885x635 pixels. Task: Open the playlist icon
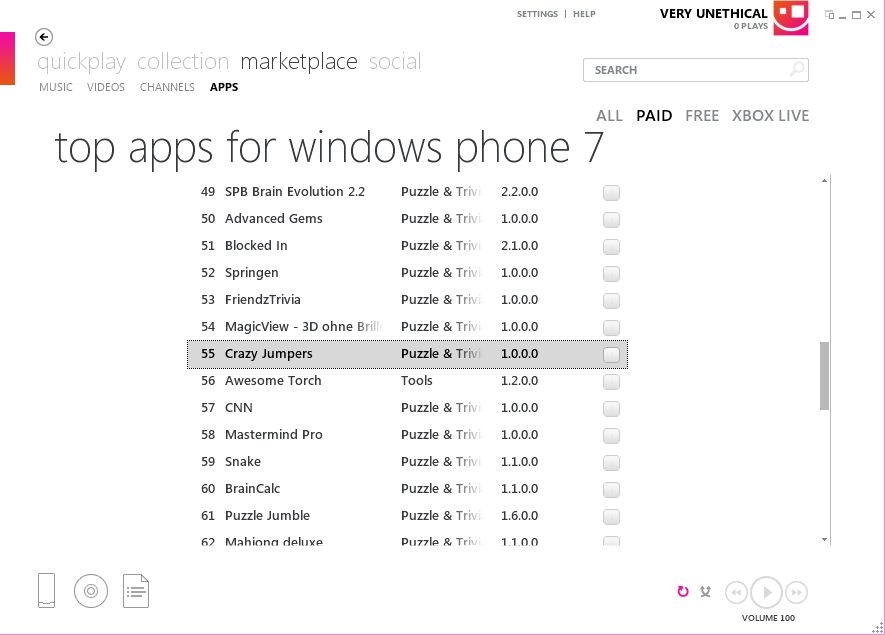(136, 591)
